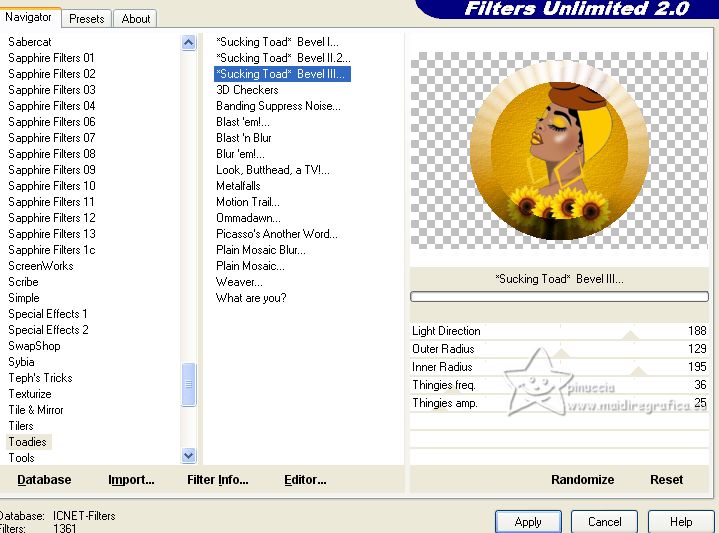Viewport: 719px width, 533px height.
Task: Click the Thingies amp. slider
Action: pos(559,403)
